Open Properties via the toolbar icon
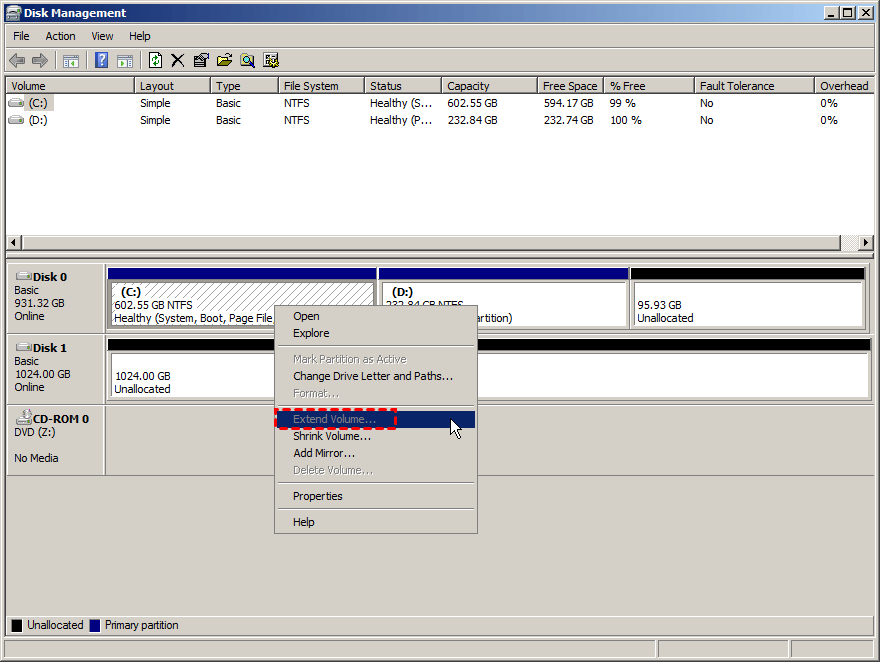 coord(201,61)
